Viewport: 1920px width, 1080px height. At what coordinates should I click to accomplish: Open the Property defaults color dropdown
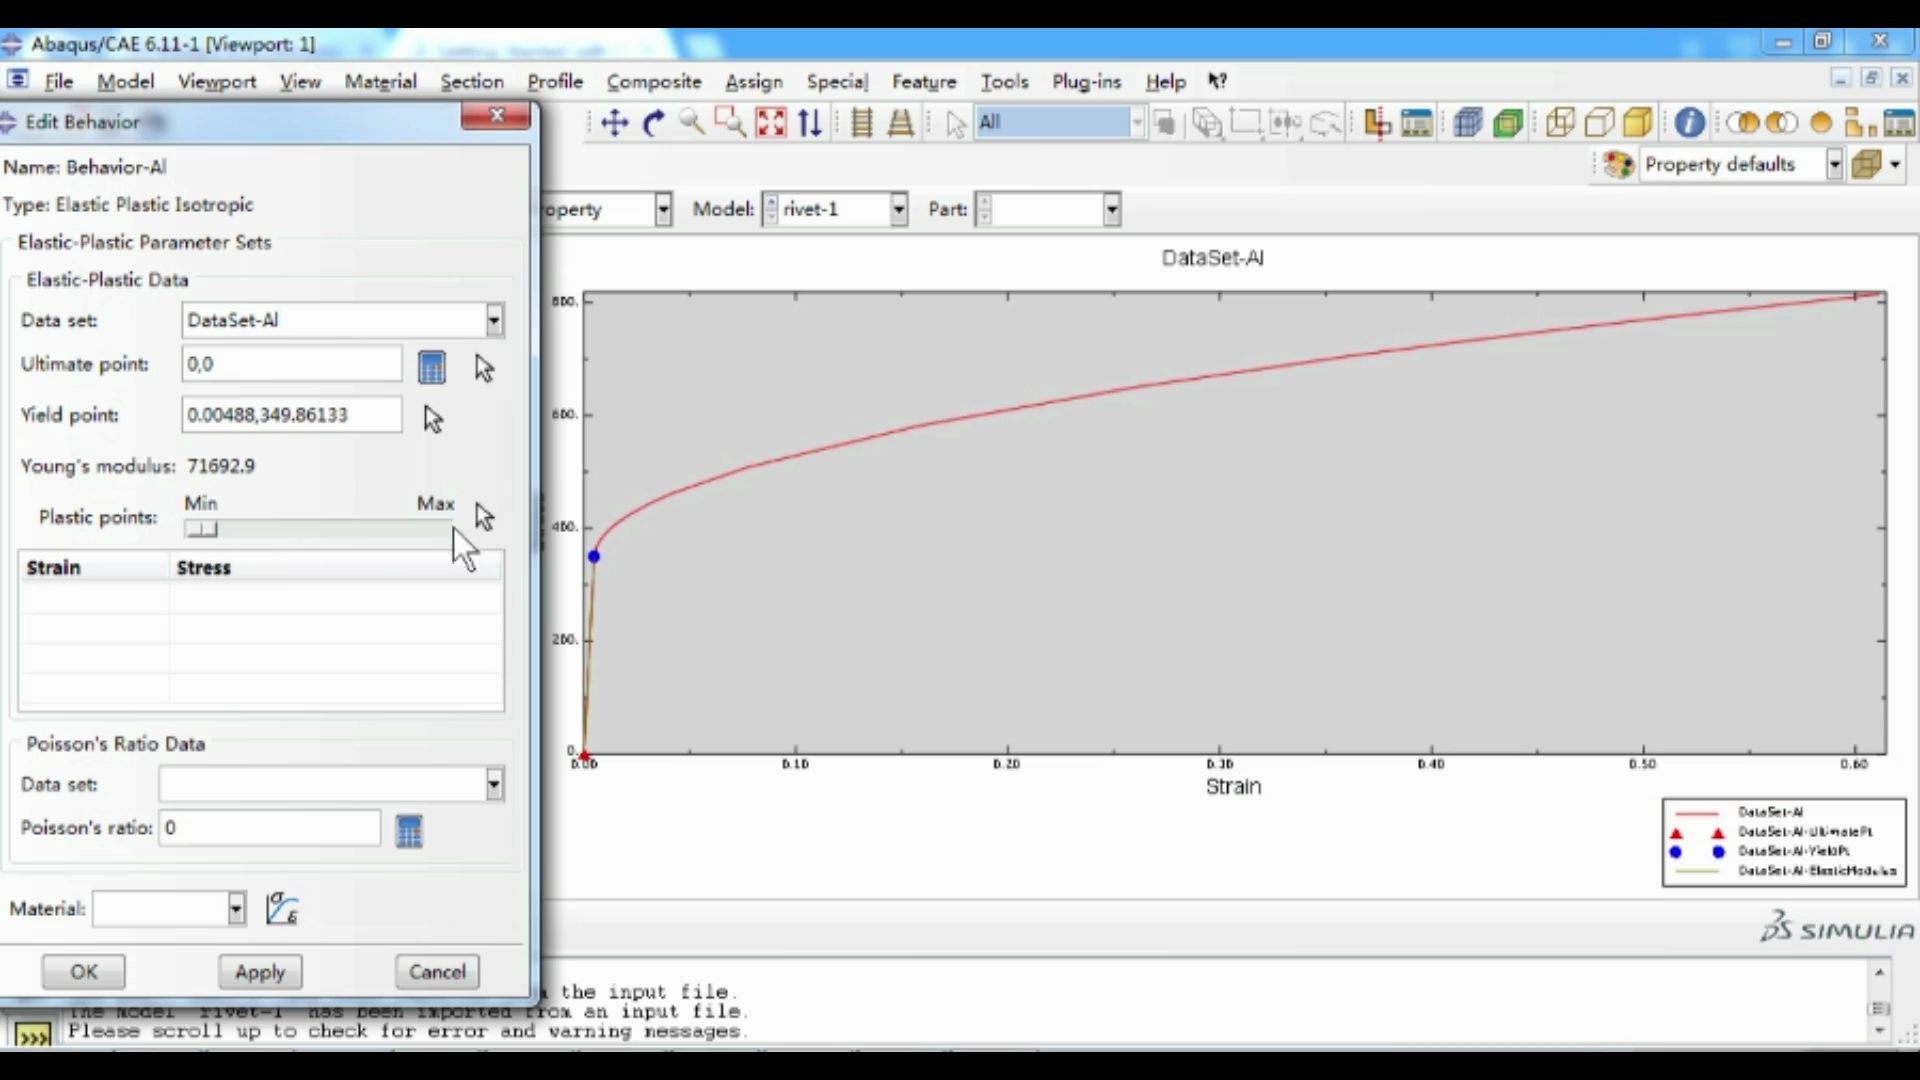coord(1834,164)
